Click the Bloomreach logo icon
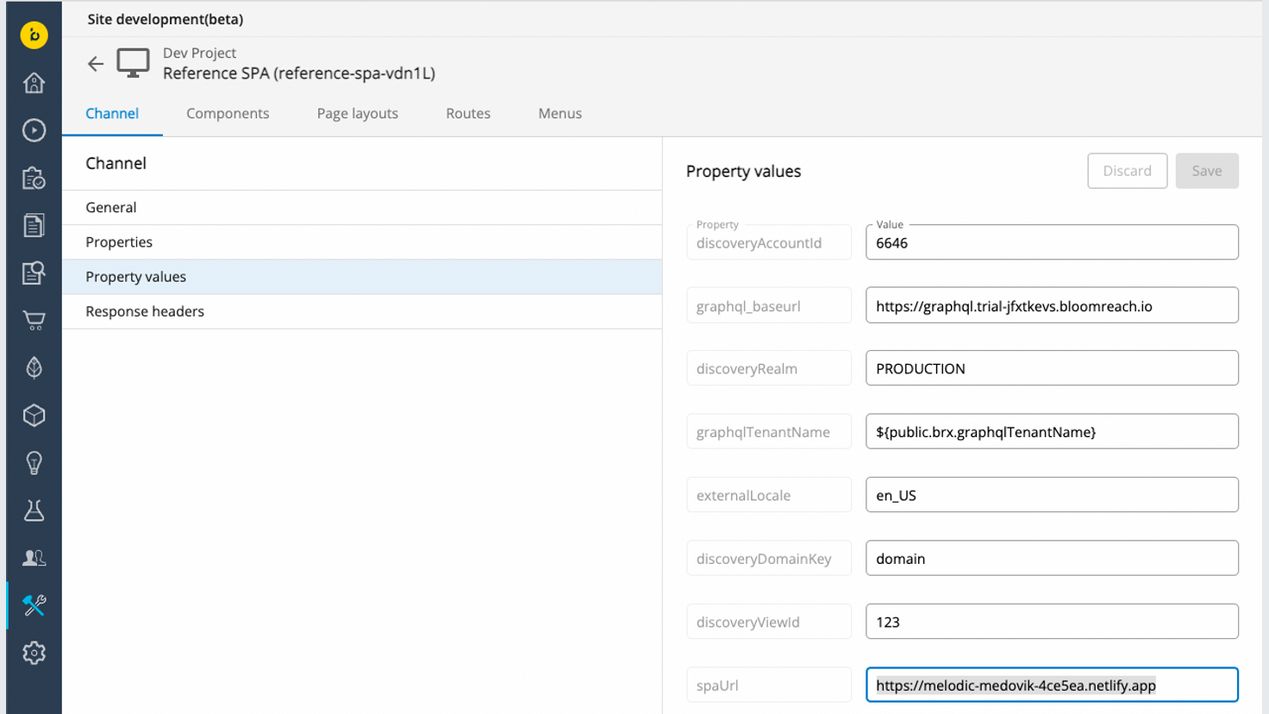The height and width of the screenshot is (714, 1269). point(34,35)
